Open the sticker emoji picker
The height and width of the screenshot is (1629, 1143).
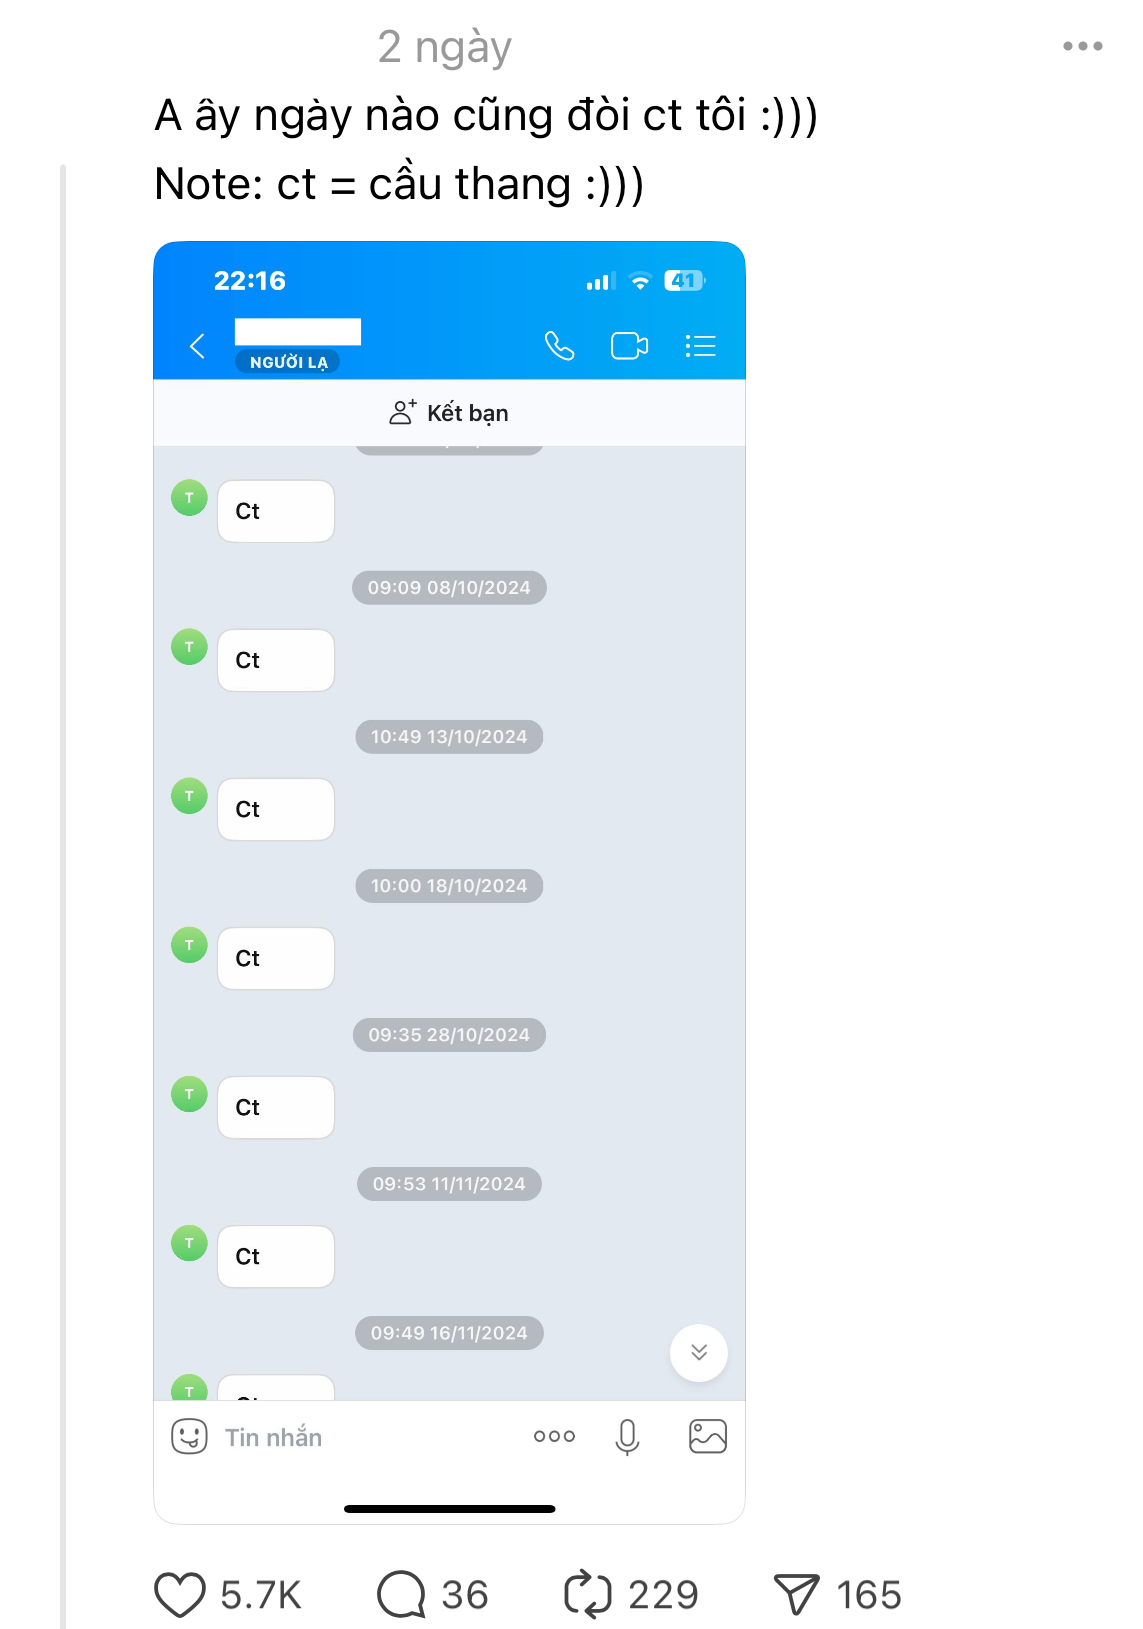pyautogui.click(x=189, y=1437)
